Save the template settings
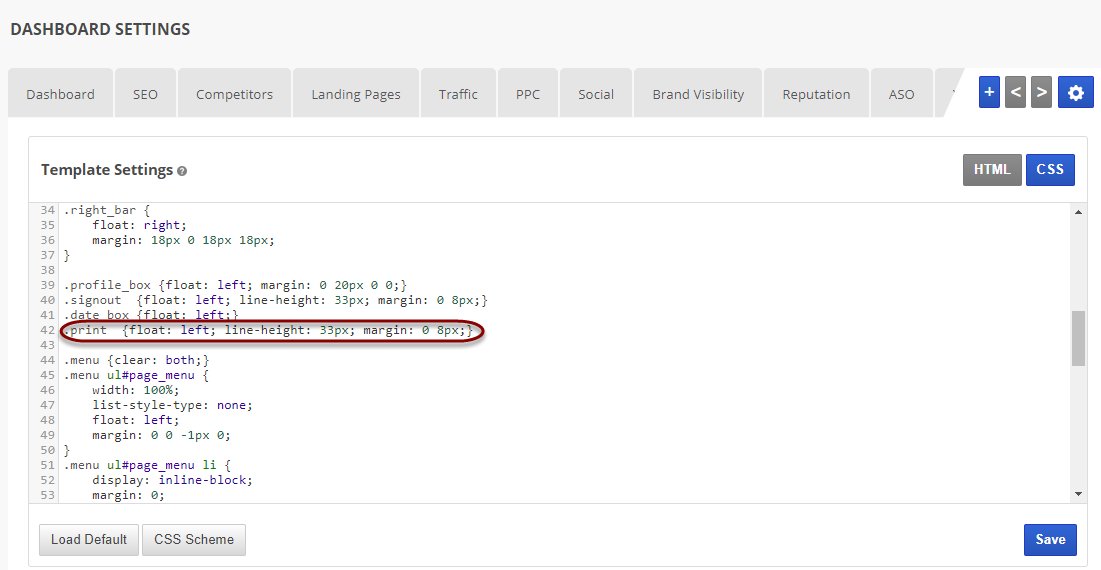Viewport: 1101px width, 570px height. coord(1050,539)
